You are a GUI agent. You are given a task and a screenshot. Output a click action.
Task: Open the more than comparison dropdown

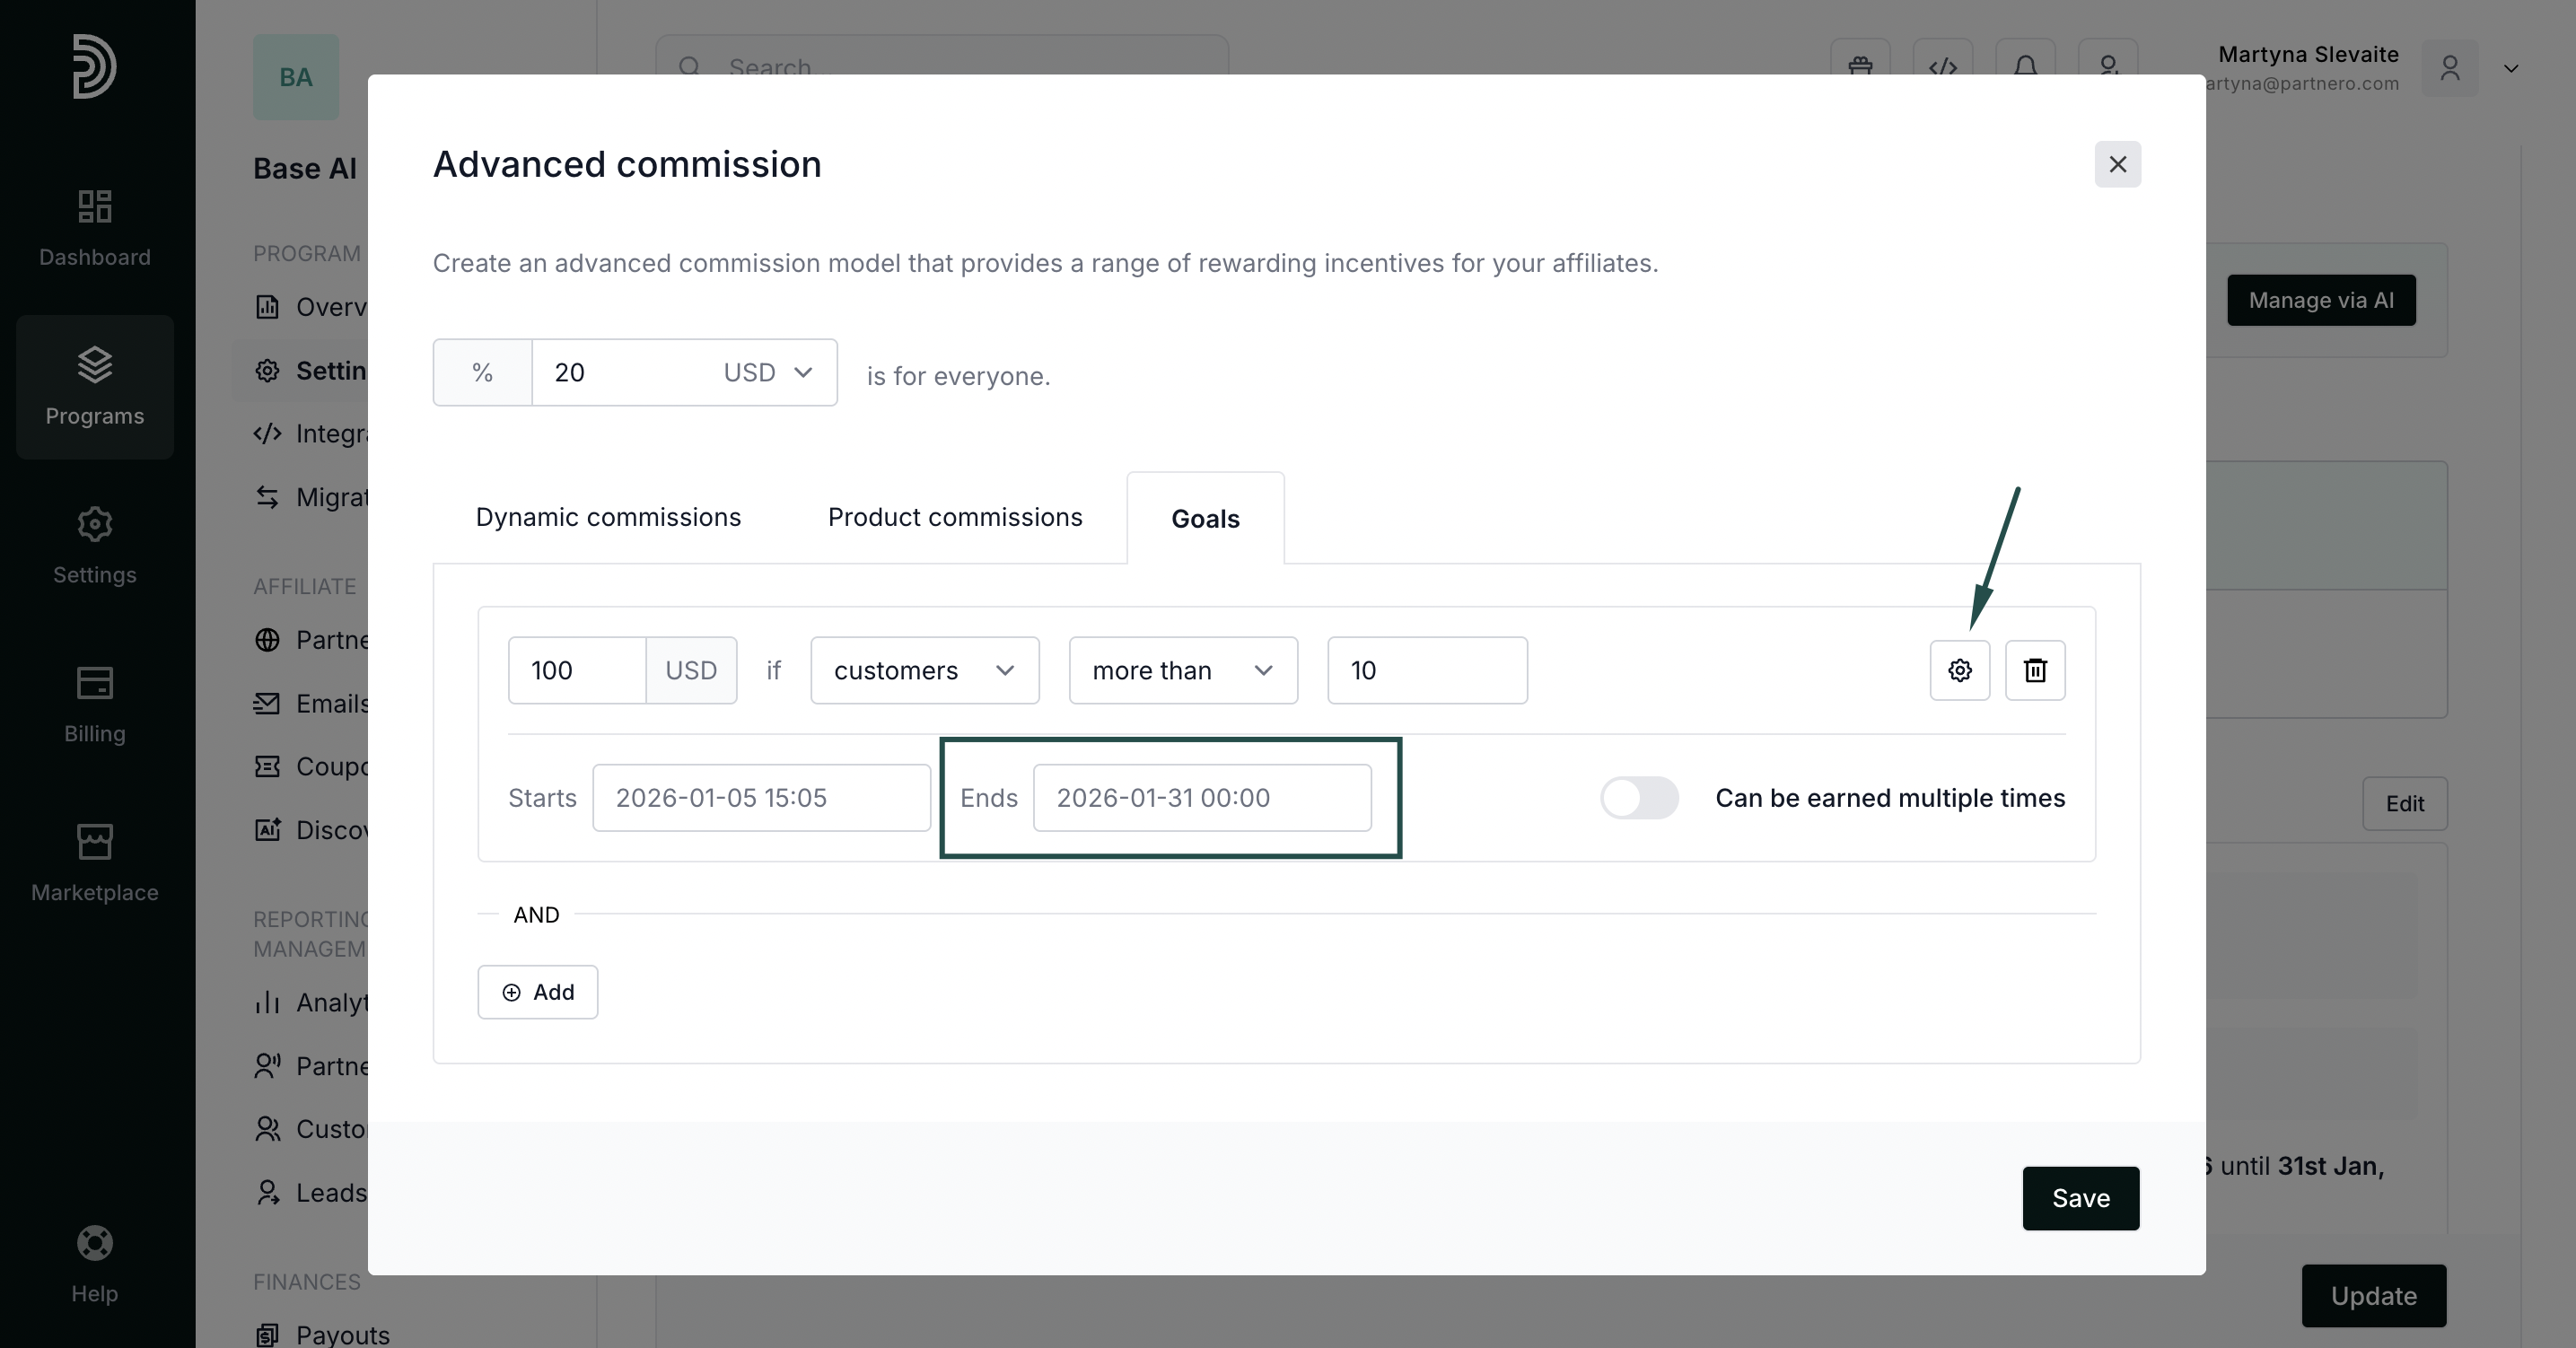click(1182, 671)
